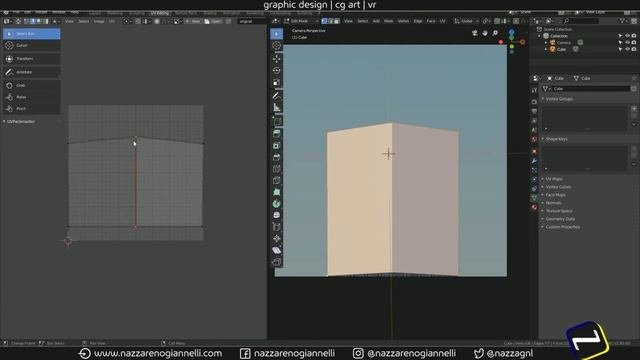Image resolution: width=640 pixels, height=360 pixels.
Task: Open the Vertex menu in 3D viewport
Action: [403, 21]
